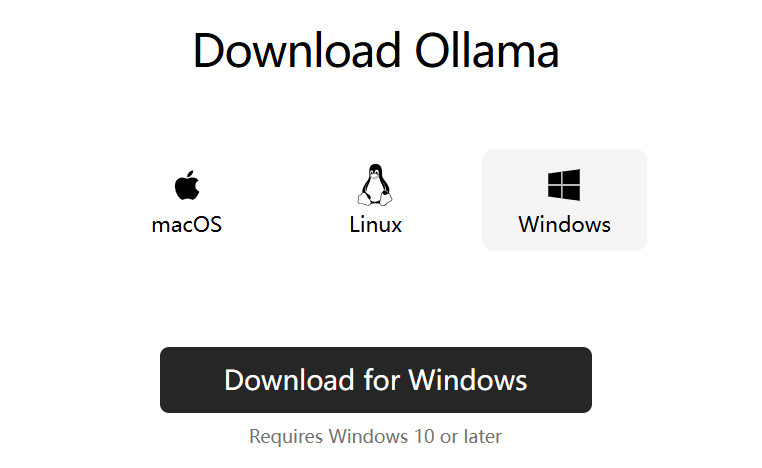Select the Linux Tux penguin icon
This screenshot has height=468, width=762.
[375, 185]
